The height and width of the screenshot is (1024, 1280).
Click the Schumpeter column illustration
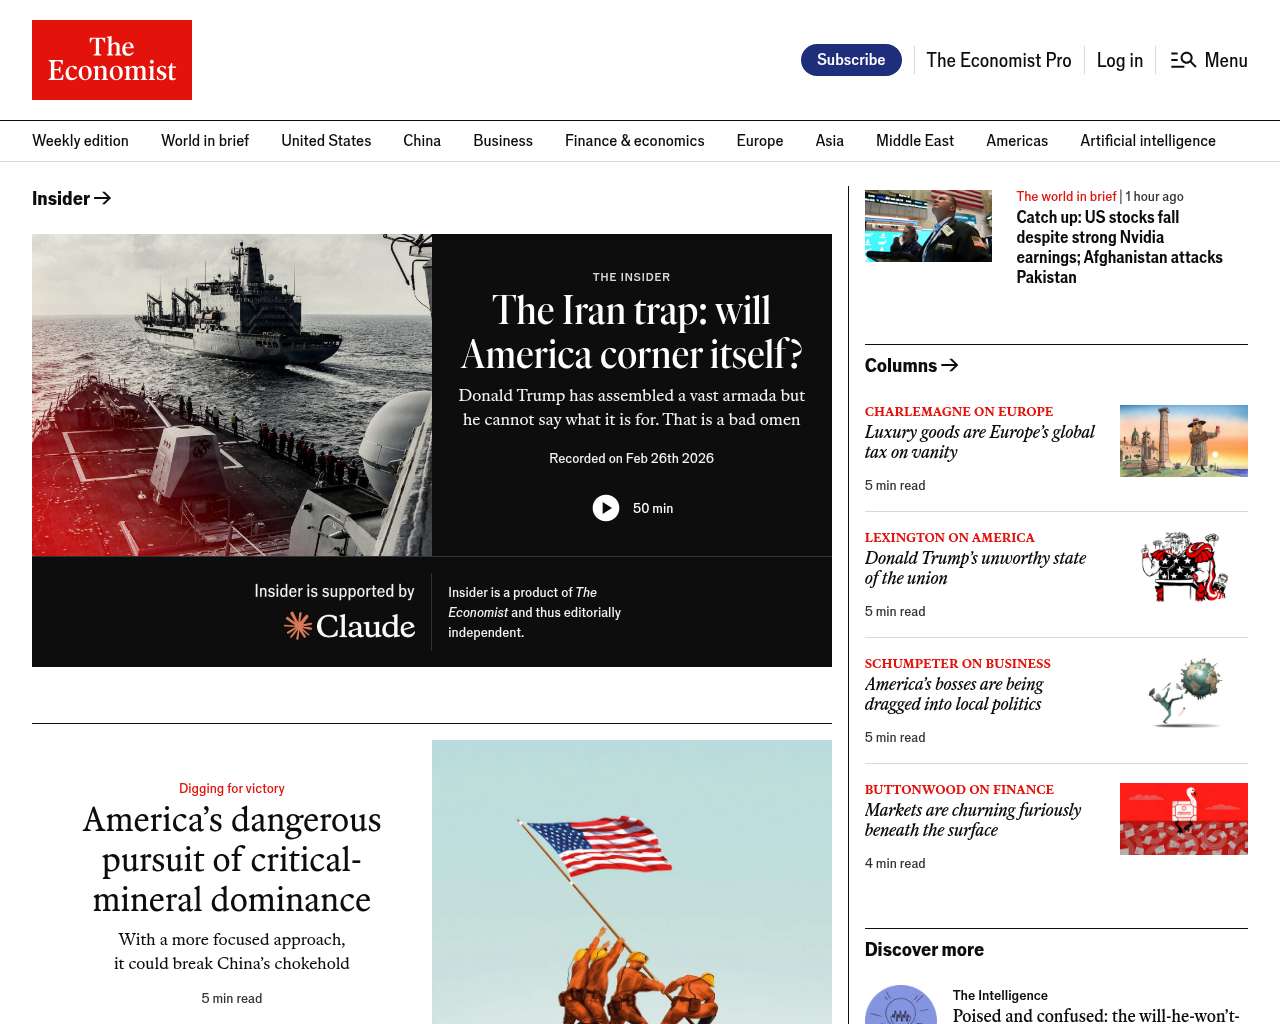click(x=1184, y=693)
